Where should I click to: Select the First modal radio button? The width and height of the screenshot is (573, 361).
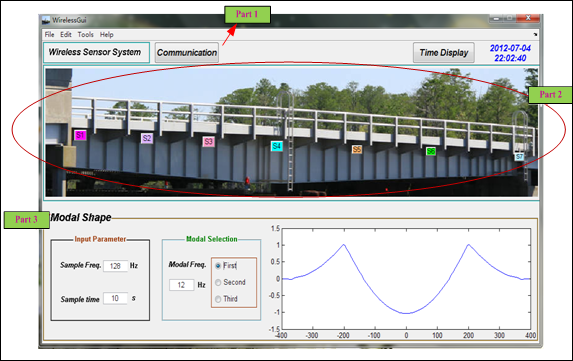click(x=218, y=266)
